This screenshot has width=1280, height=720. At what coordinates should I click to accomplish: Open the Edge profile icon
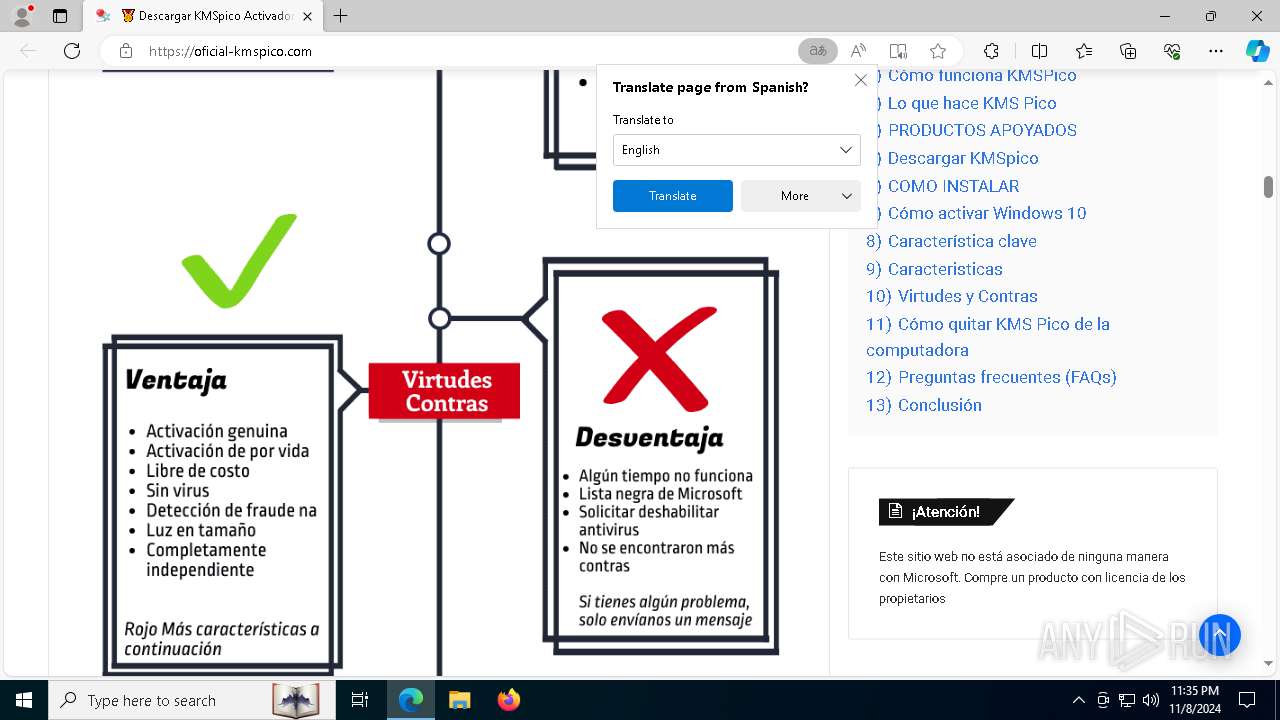(x=22, y=16)
